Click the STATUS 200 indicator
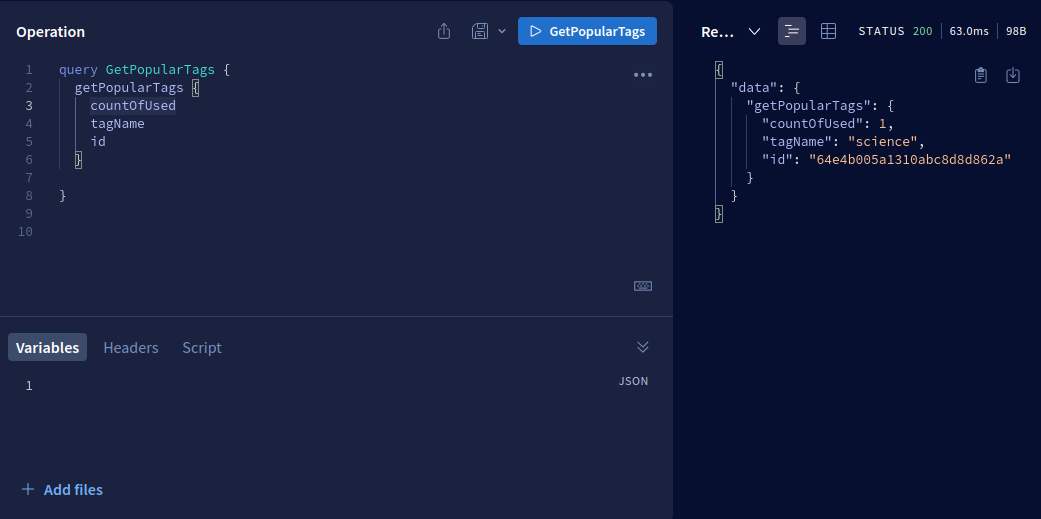 point(895,31)
